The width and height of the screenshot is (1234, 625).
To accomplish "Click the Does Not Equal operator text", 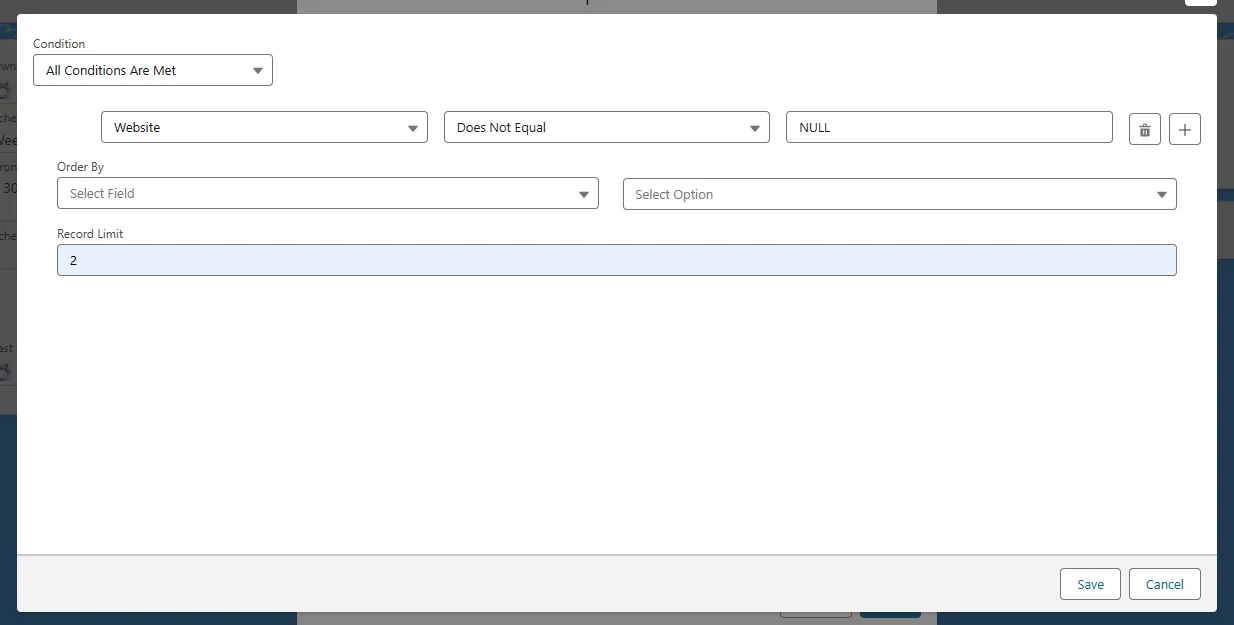I will [501, 128].
